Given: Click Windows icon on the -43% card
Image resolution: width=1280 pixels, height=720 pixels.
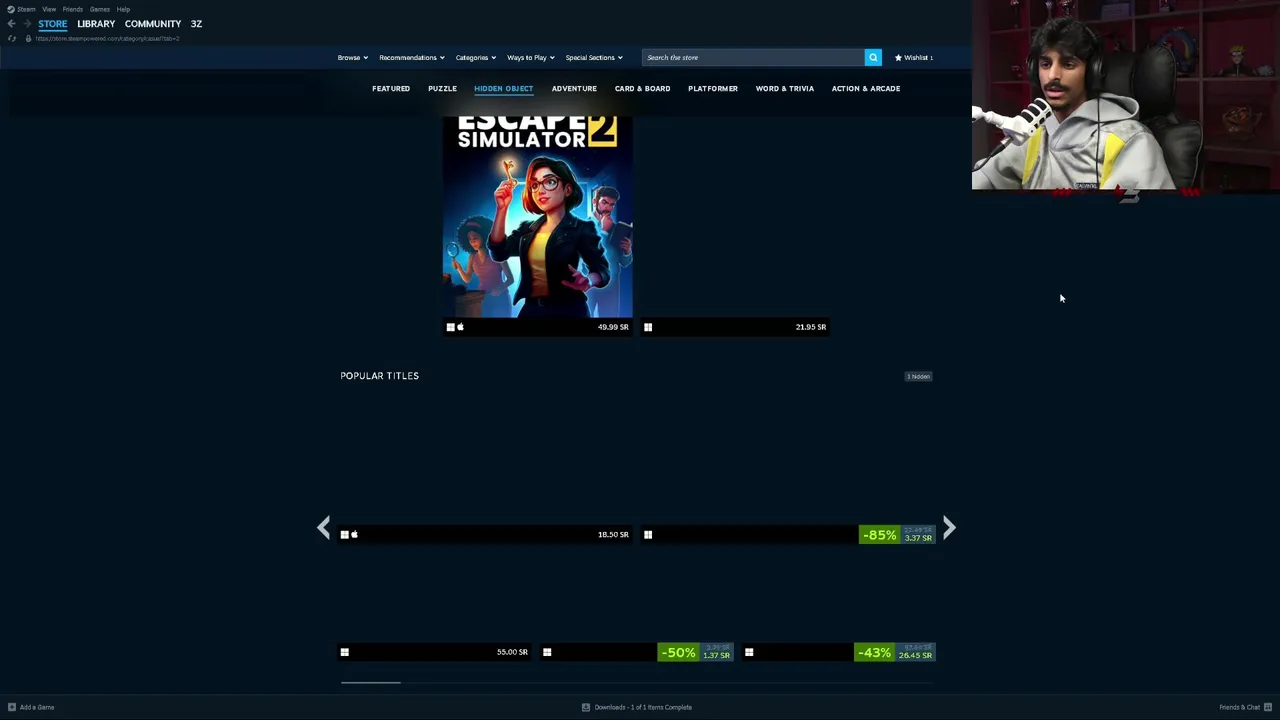Looking at the screenshot, I should 749,652.
